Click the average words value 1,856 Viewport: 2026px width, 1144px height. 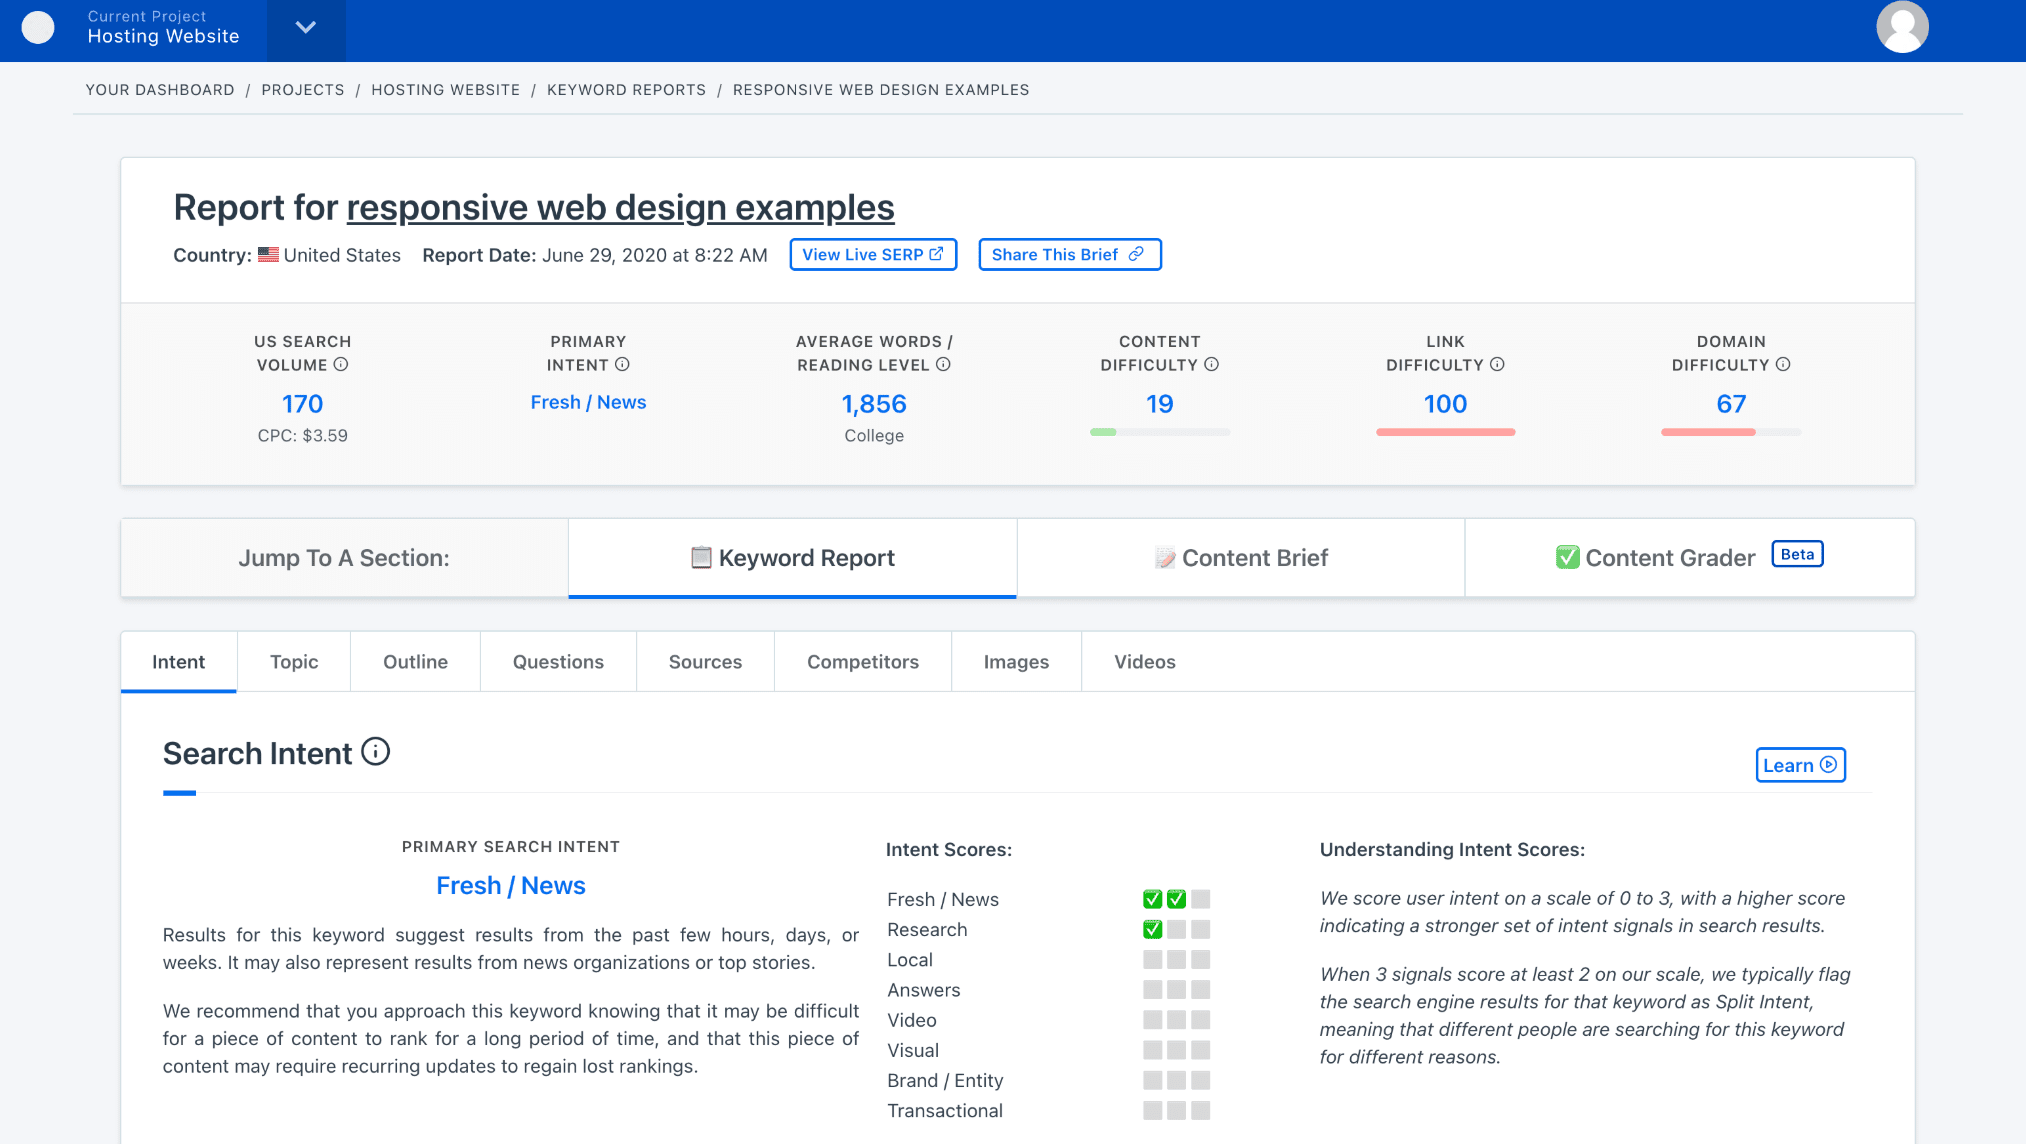874,404
